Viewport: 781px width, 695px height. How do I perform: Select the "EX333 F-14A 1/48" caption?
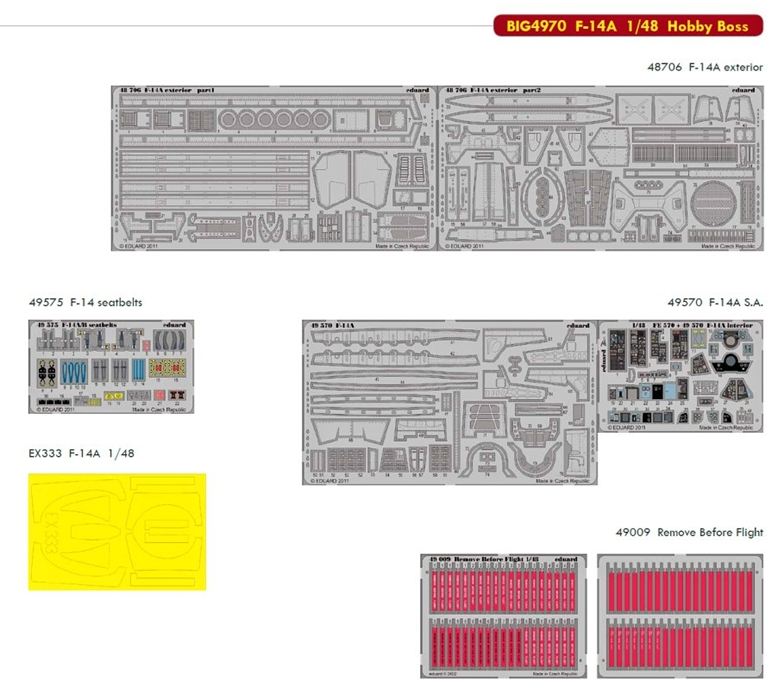pos(82,453)
